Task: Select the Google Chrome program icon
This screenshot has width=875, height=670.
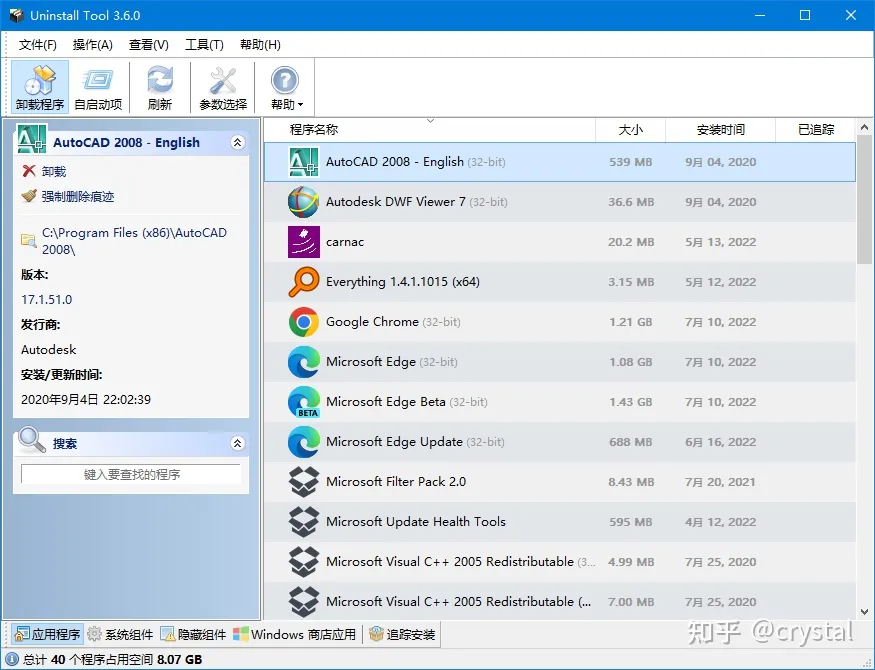Action: 303,322
